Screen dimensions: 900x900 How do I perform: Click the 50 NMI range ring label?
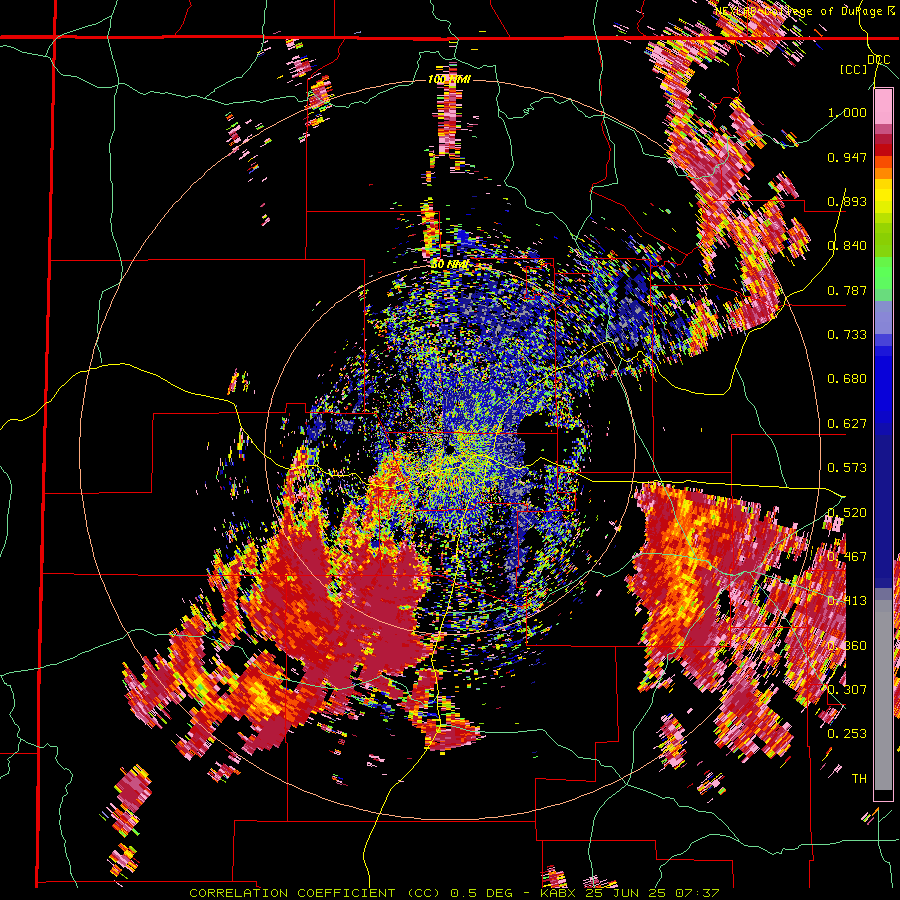coord(449,265)
